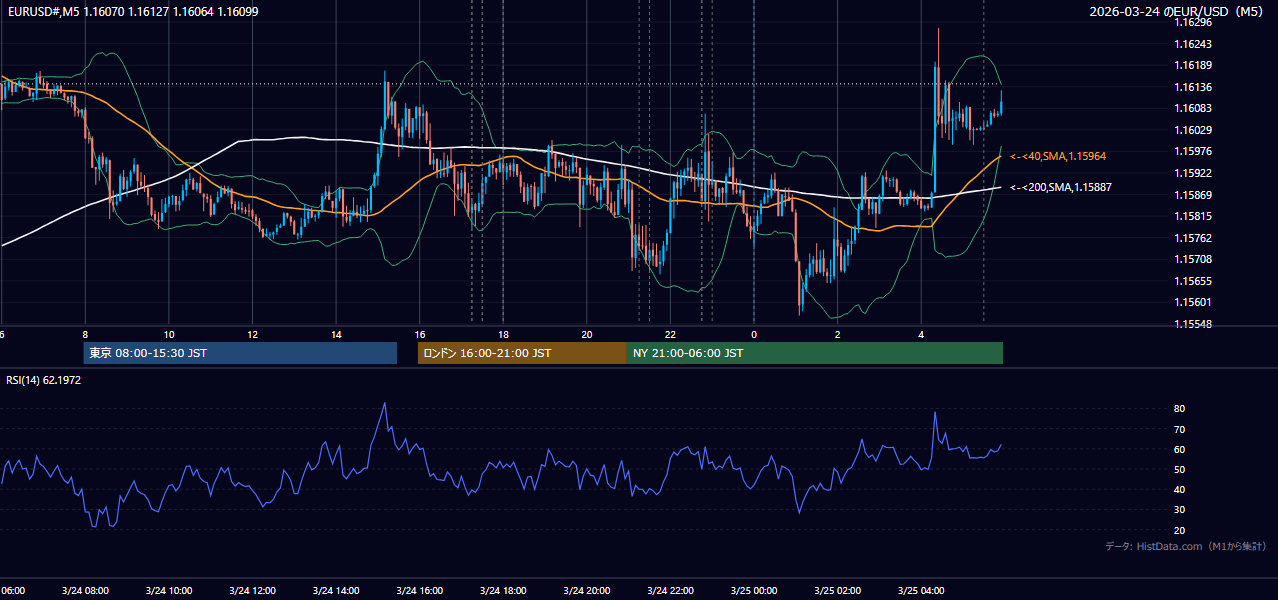Screen dimensions: 1278x600
Task: Click the 3/24 10:00 bottom date label
Action: (169, 590)
